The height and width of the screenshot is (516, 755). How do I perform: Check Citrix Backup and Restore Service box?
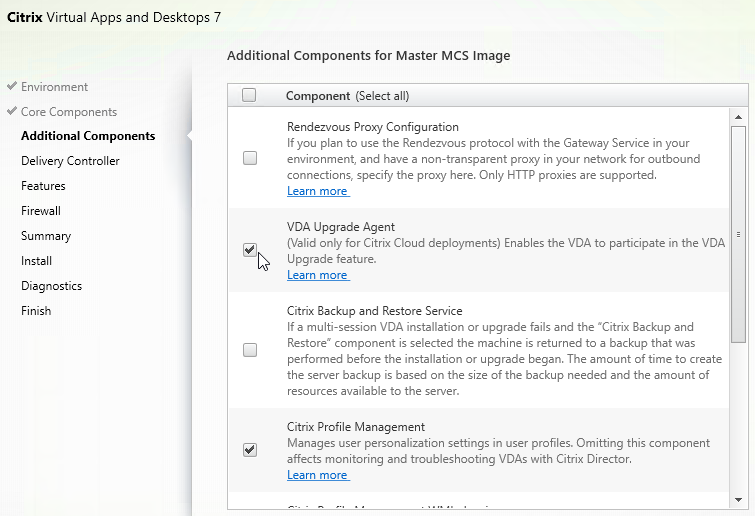tap(250, 350)
